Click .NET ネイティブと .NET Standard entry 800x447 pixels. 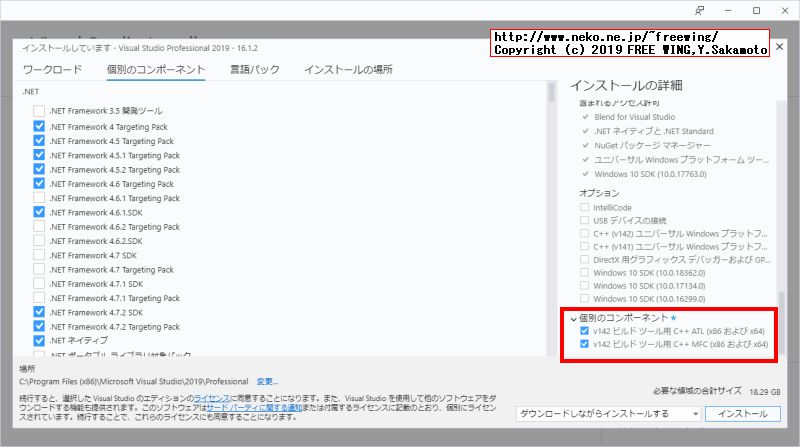(x=654, y=131)
